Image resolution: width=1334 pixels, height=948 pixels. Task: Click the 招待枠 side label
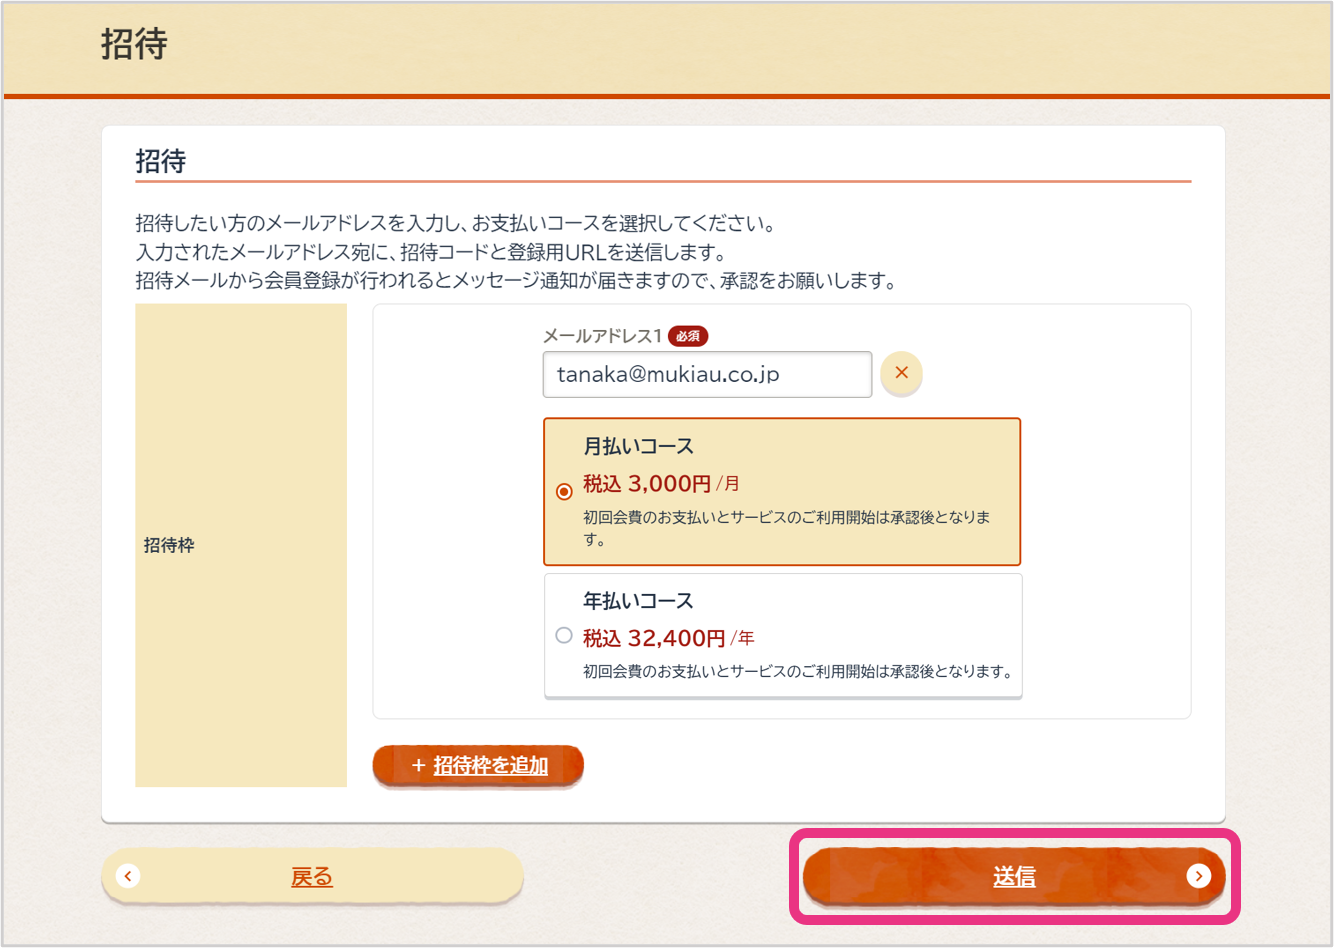[x=169, y=545]
